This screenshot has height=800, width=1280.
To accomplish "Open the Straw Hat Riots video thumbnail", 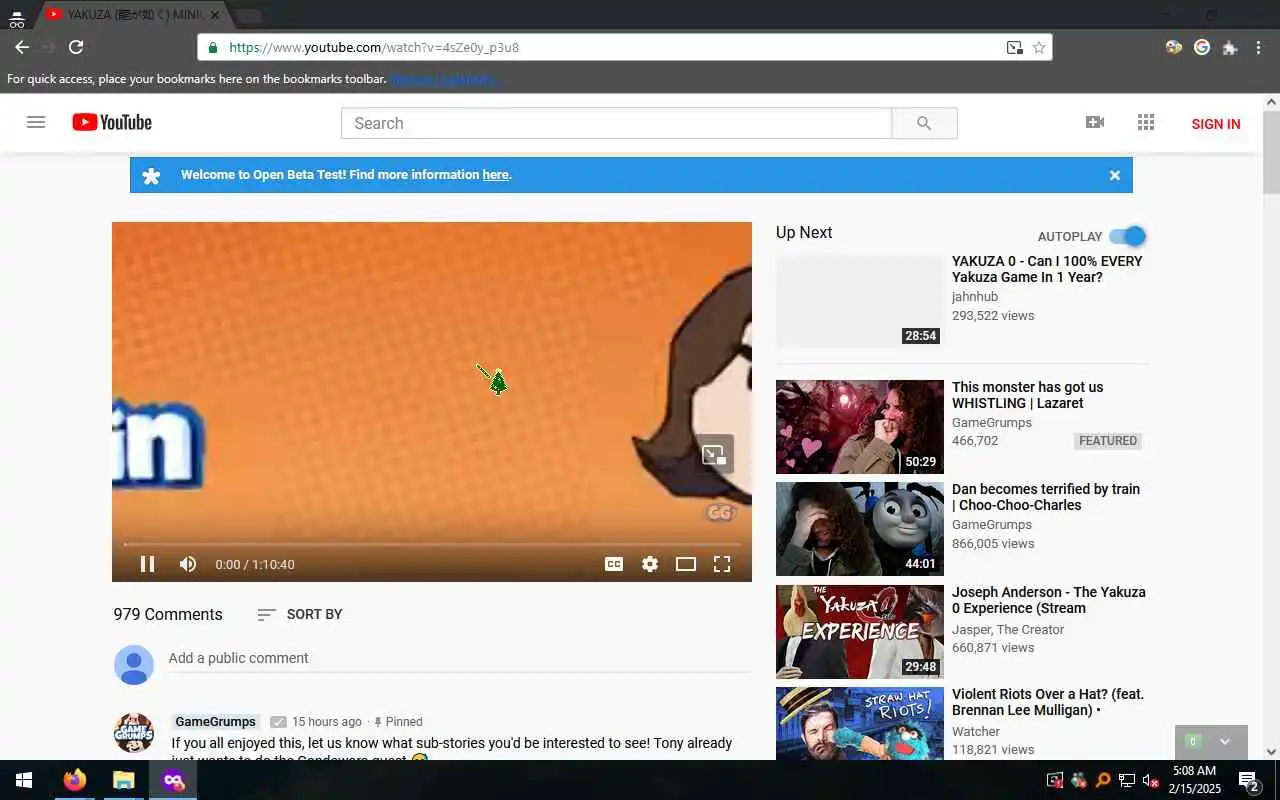I will click(860, 724).
